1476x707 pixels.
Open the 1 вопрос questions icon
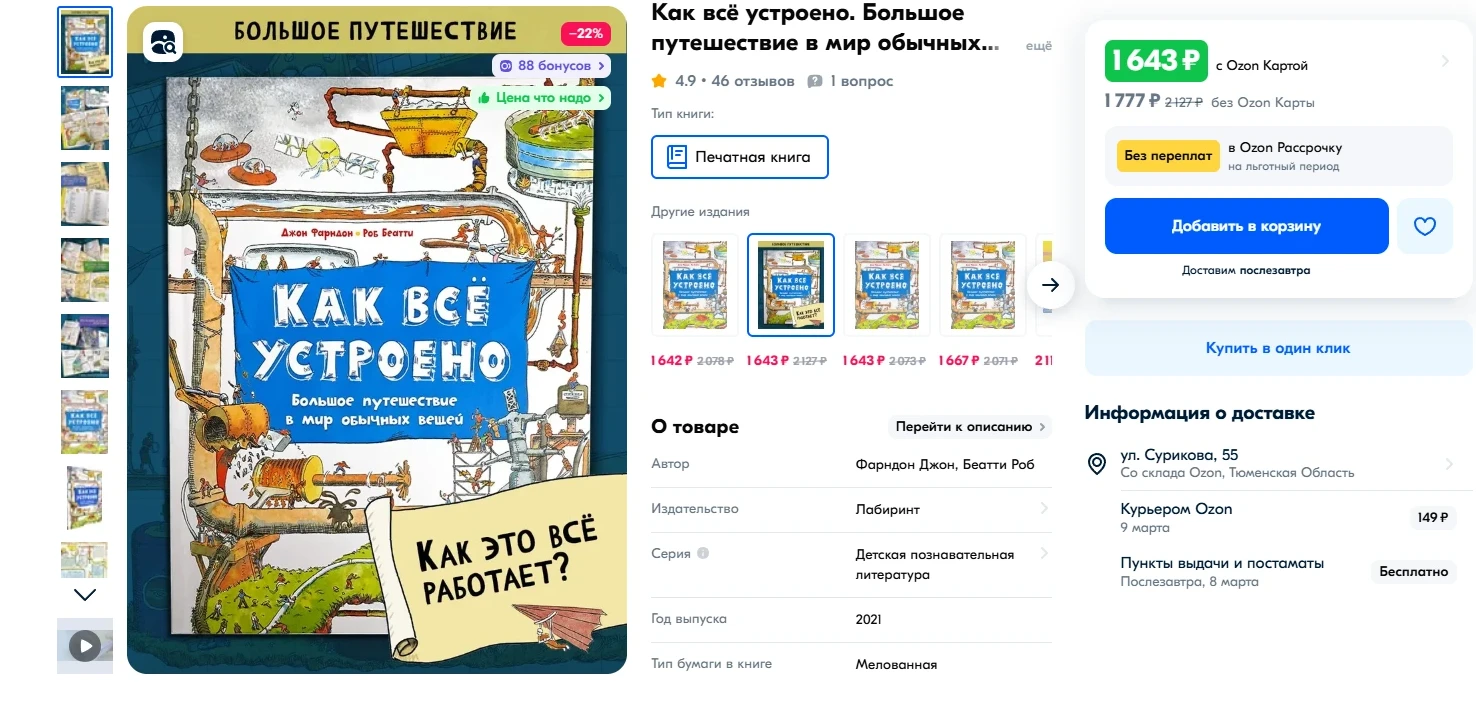tap(815, 81)
